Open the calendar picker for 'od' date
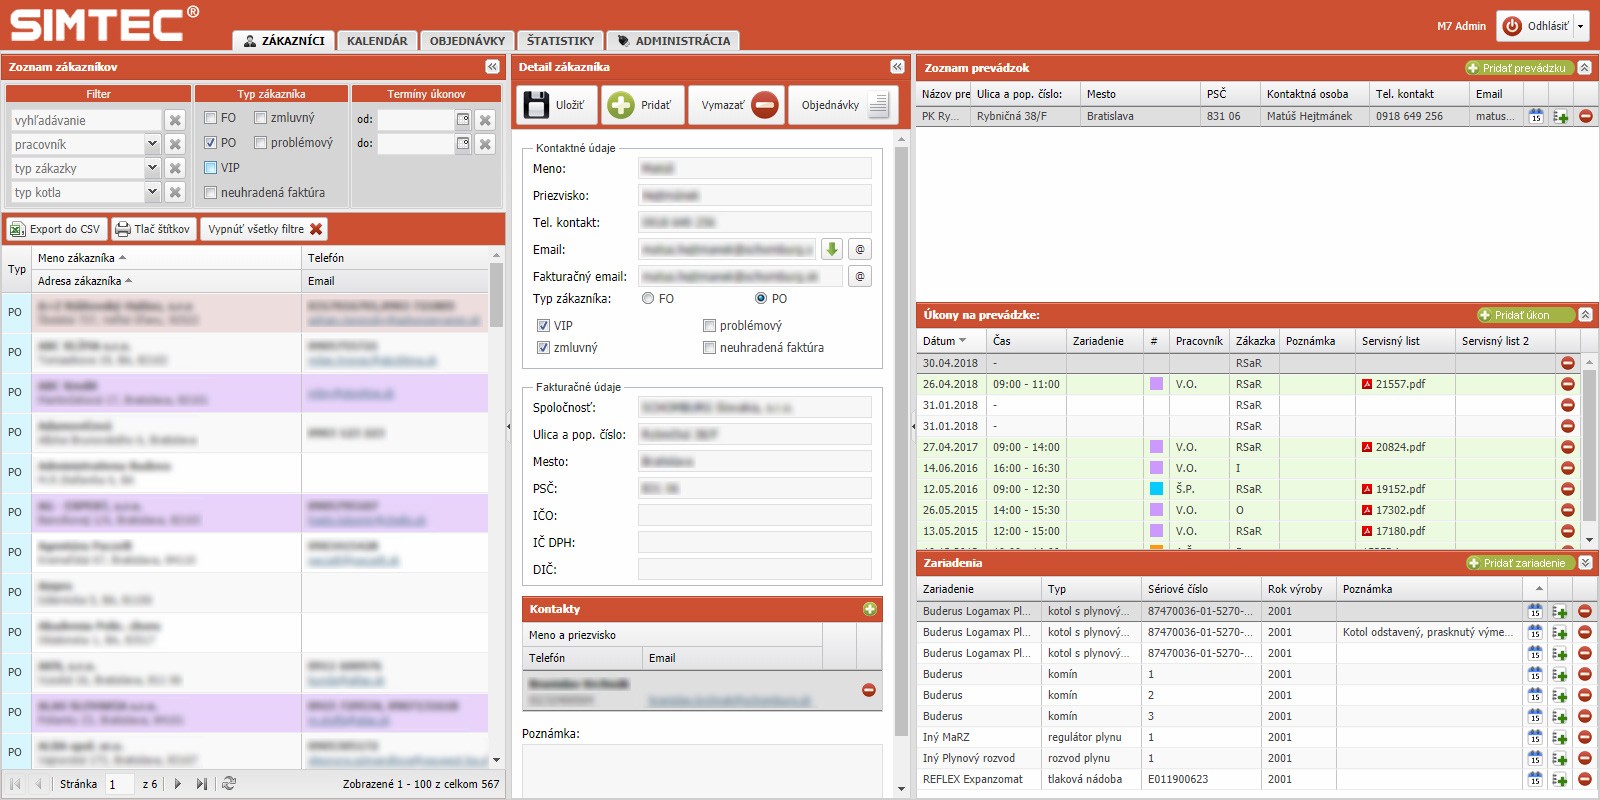This screenshot has height=800, width=1600. coord(463,120)
